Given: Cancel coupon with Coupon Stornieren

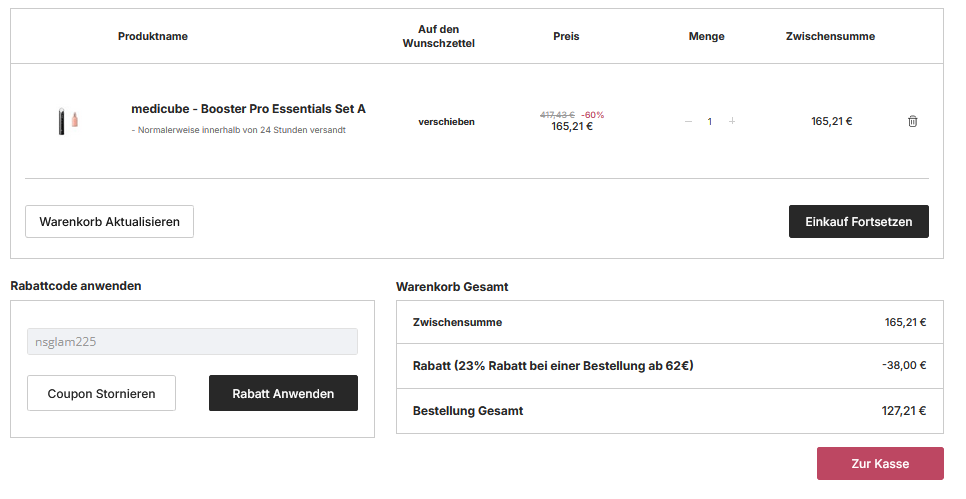Looking at the screenshot, I should click(101, 393).
